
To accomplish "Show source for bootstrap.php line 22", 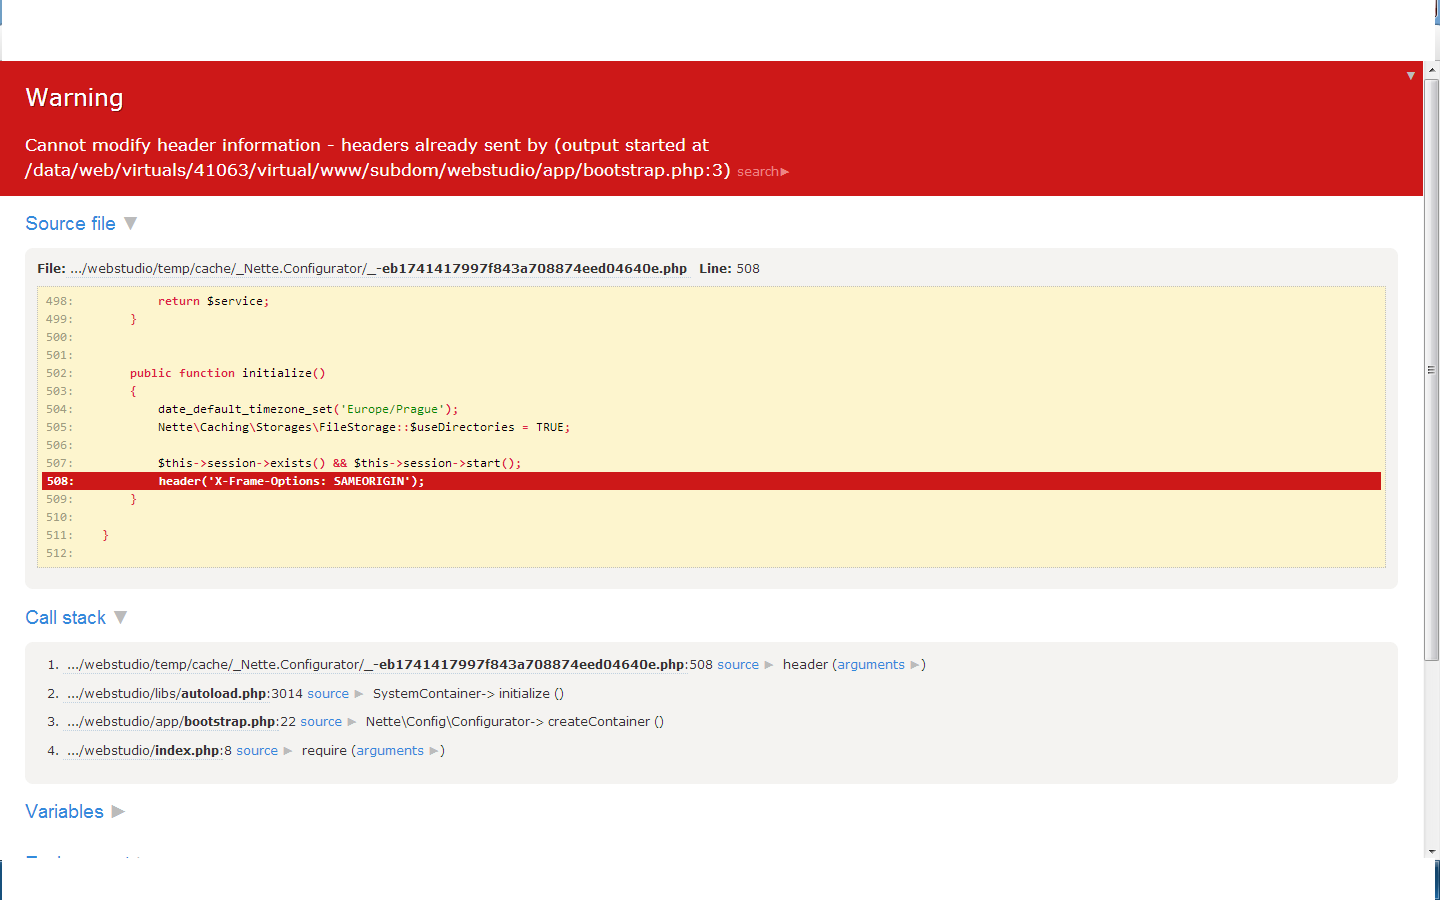I will point(321,722).
